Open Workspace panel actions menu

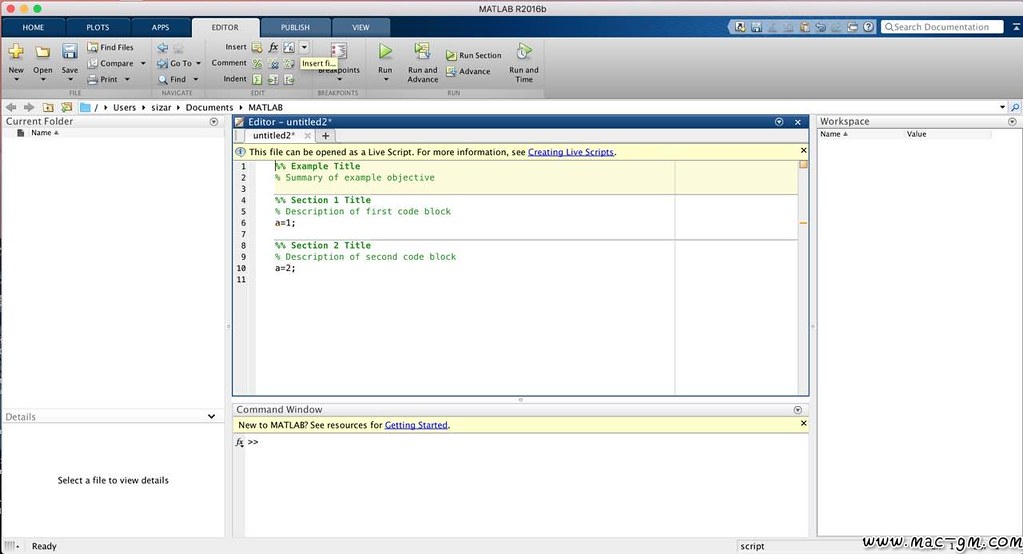[x=1012, y=122]
